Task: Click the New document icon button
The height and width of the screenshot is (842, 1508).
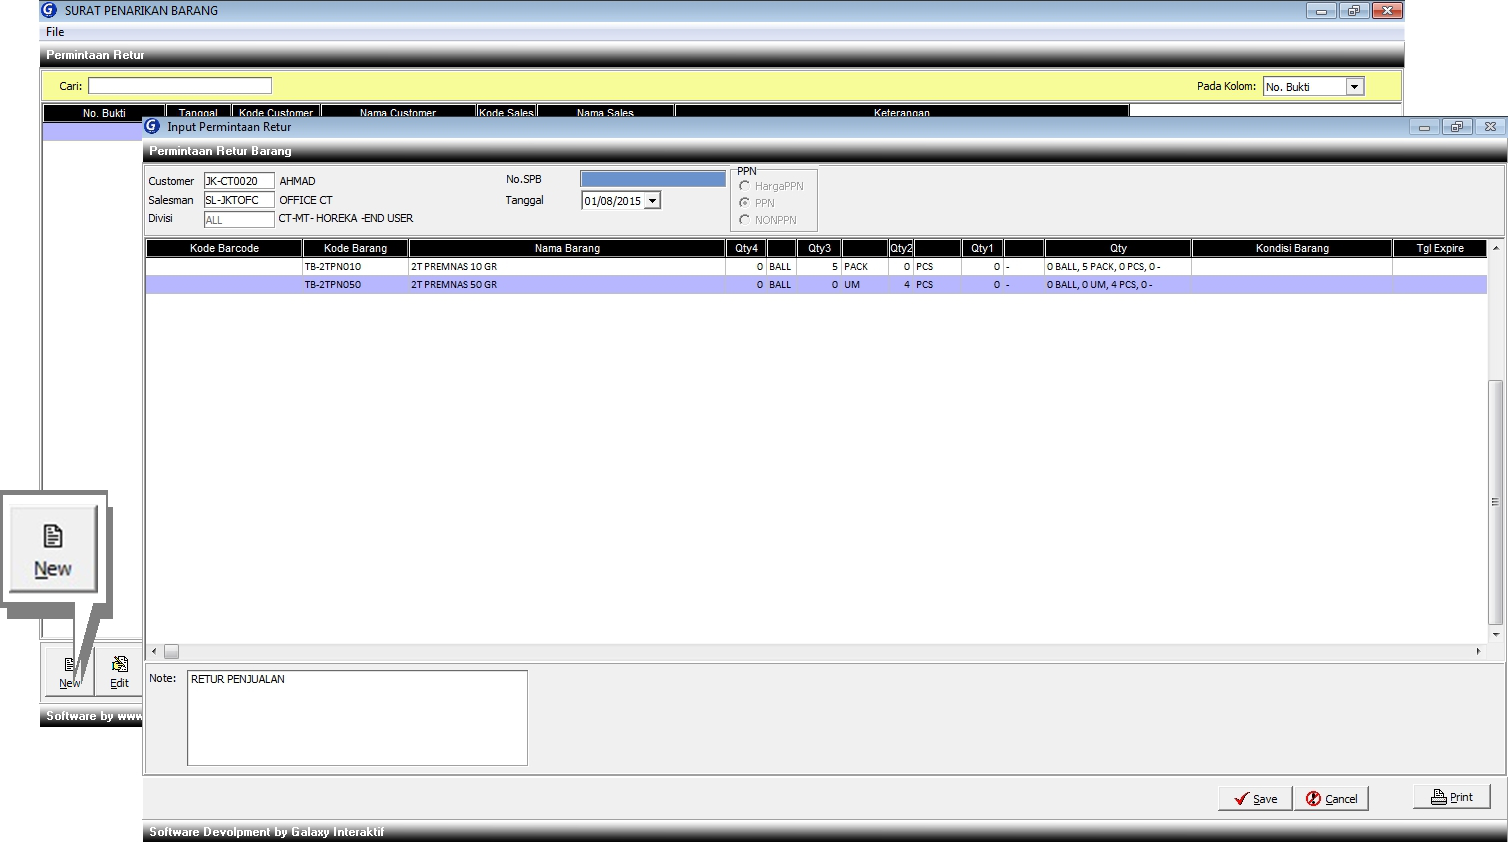Action: pyautogui.click(x=69, y=671)
